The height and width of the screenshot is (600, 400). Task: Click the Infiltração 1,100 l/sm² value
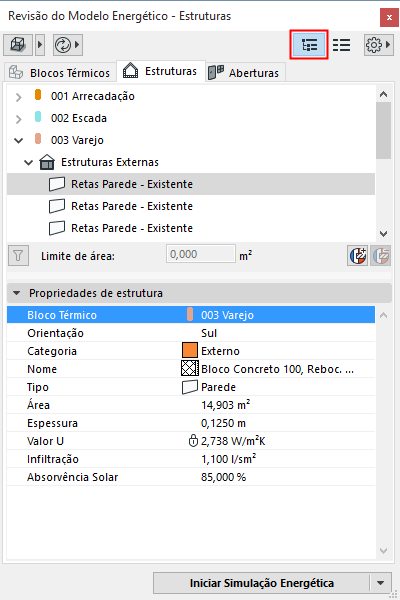pyautogui.click(x=229, y=458)
